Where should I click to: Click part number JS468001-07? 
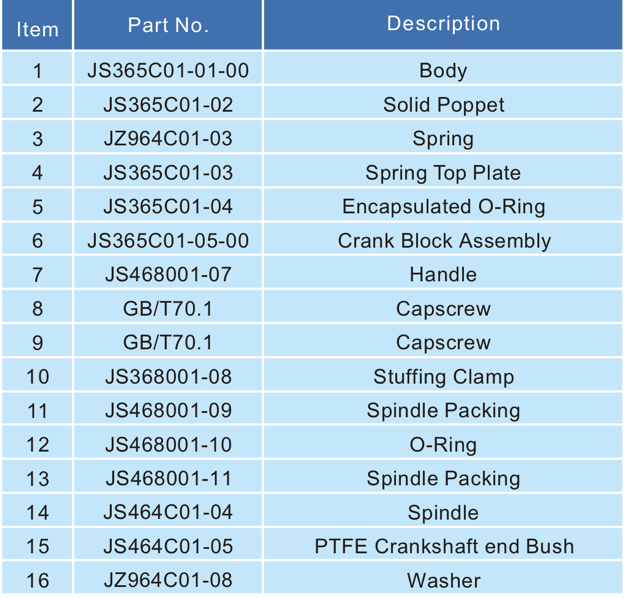[168, 275]
